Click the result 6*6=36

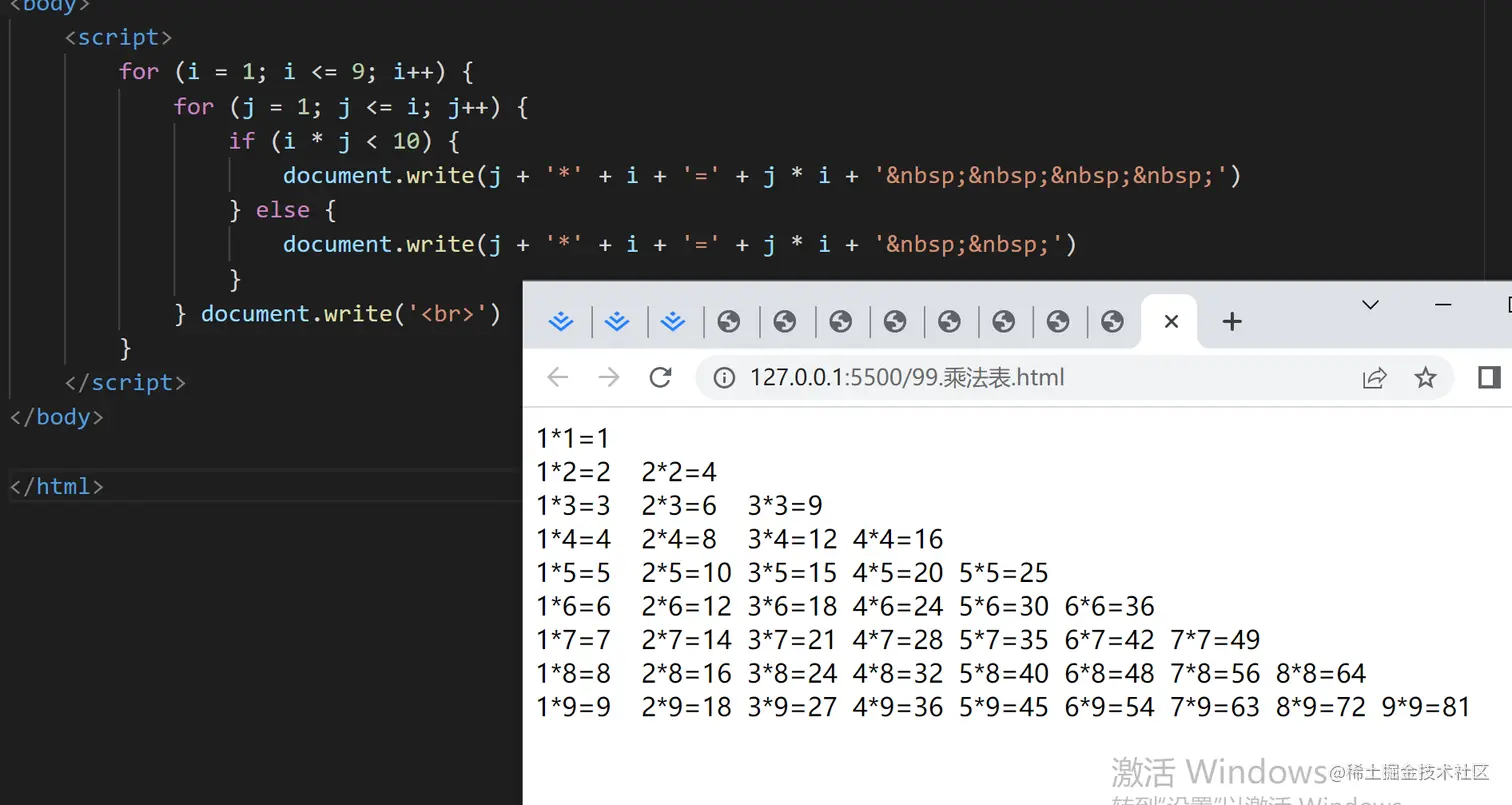[1110, 607]
